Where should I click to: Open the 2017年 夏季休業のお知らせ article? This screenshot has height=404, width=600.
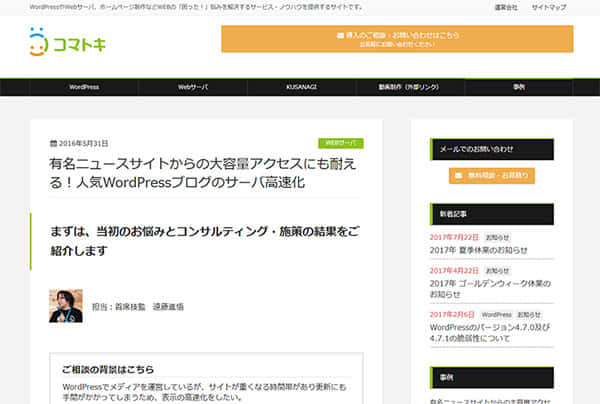coord(478,250)
